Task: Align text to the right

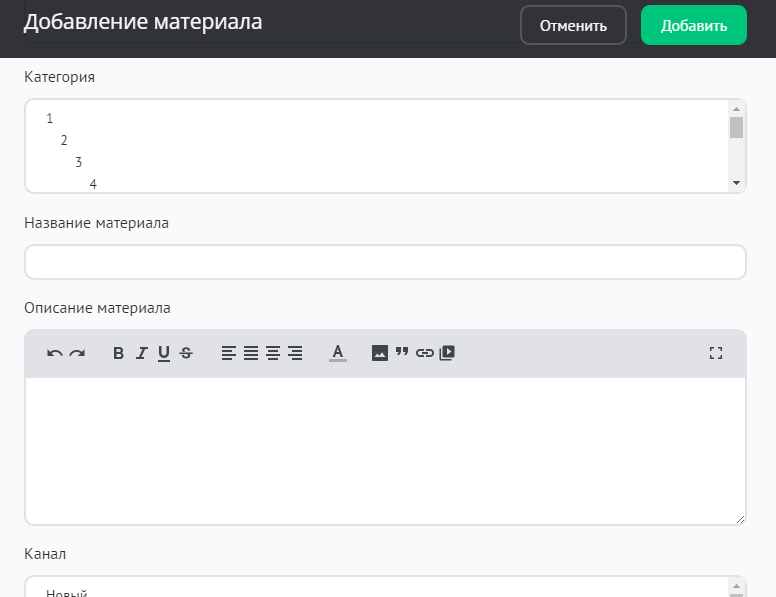Action: [295, 353]
